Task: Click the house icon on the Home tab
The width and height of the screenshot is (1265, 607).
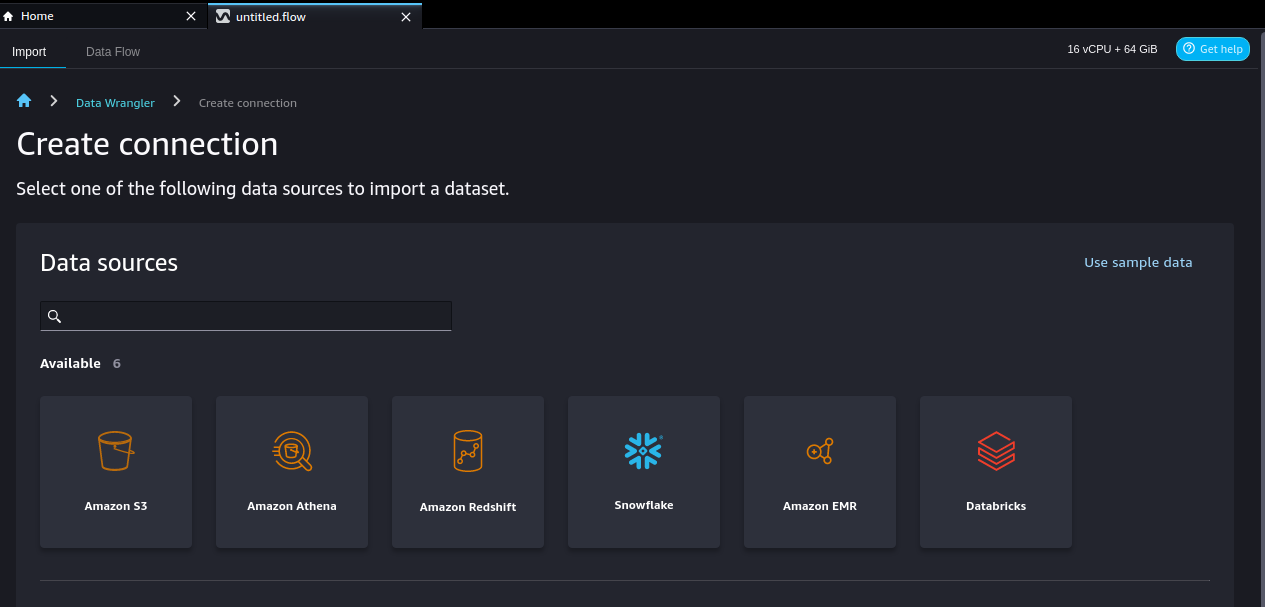Action: pos(9,16)
